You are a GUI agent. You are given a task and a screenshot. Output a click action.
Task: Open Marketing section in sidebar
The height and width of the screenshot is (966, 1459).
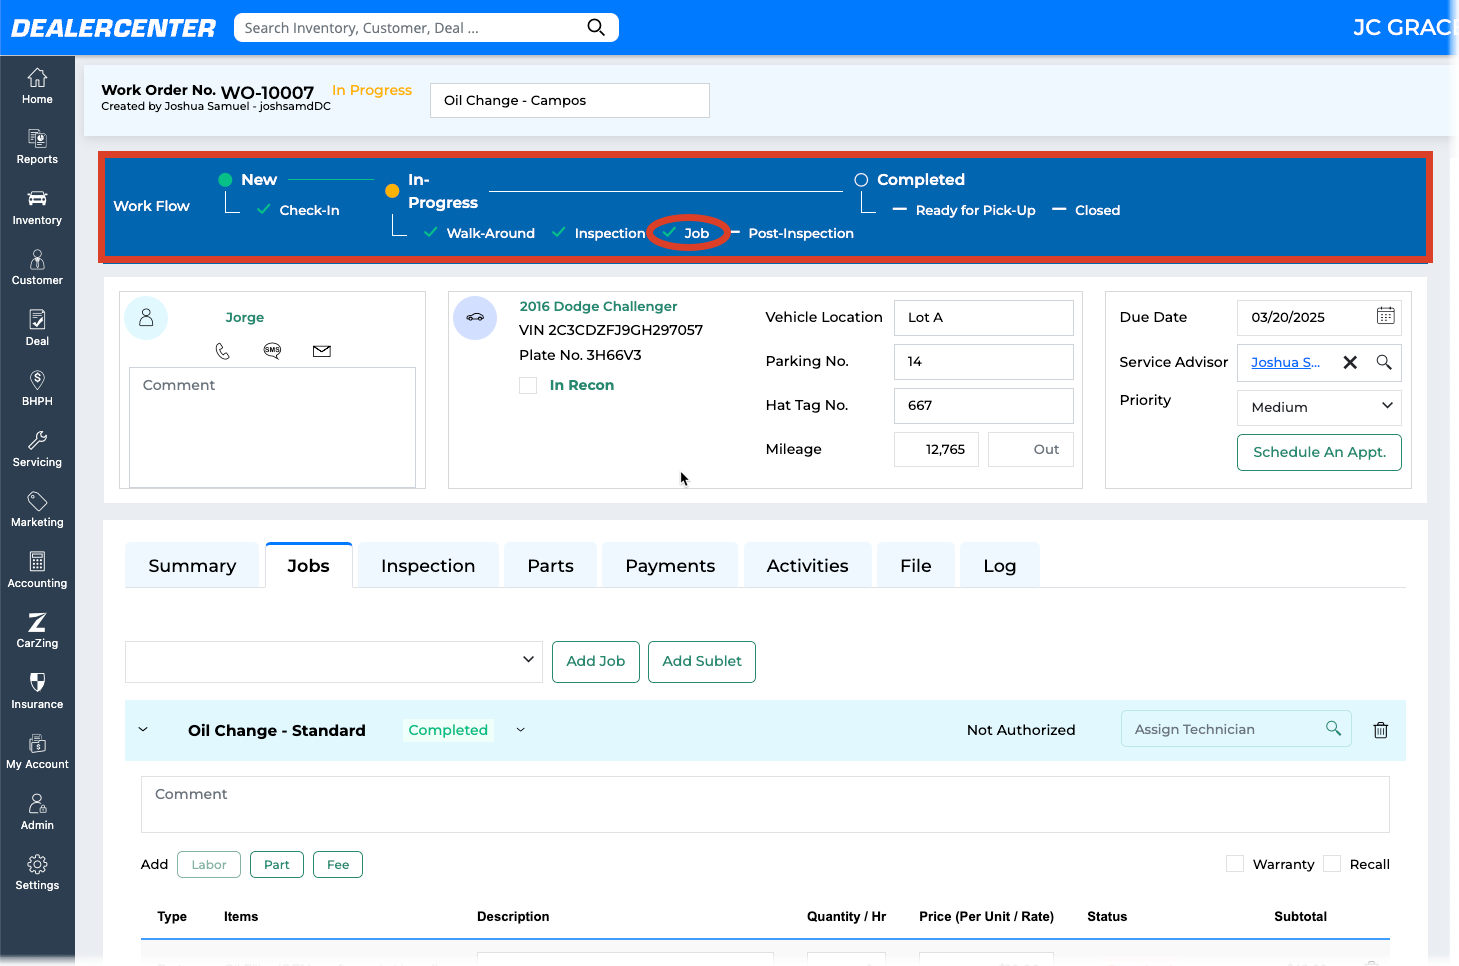[x=37, y=510]
